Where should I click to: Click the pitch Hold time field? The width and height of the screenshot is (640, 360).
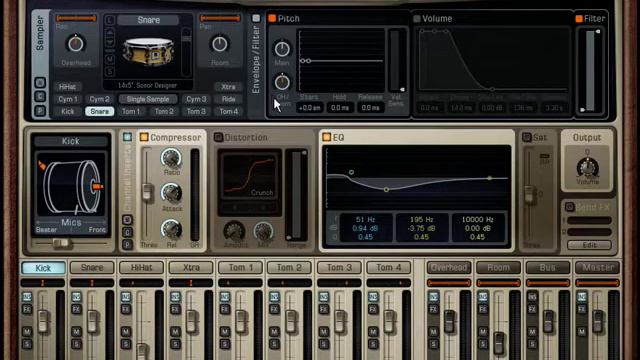(340, 108)
